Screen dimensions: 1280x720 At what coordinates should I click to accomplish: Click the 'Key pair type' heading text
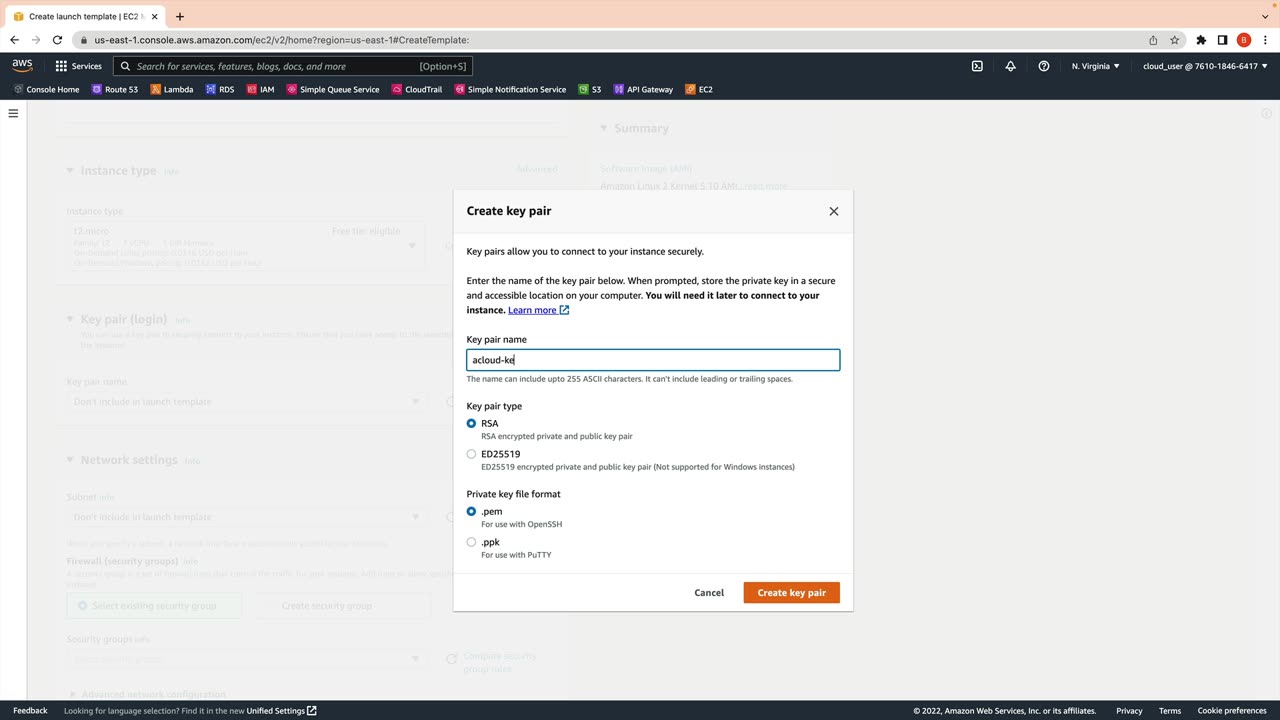coord(494,406)
